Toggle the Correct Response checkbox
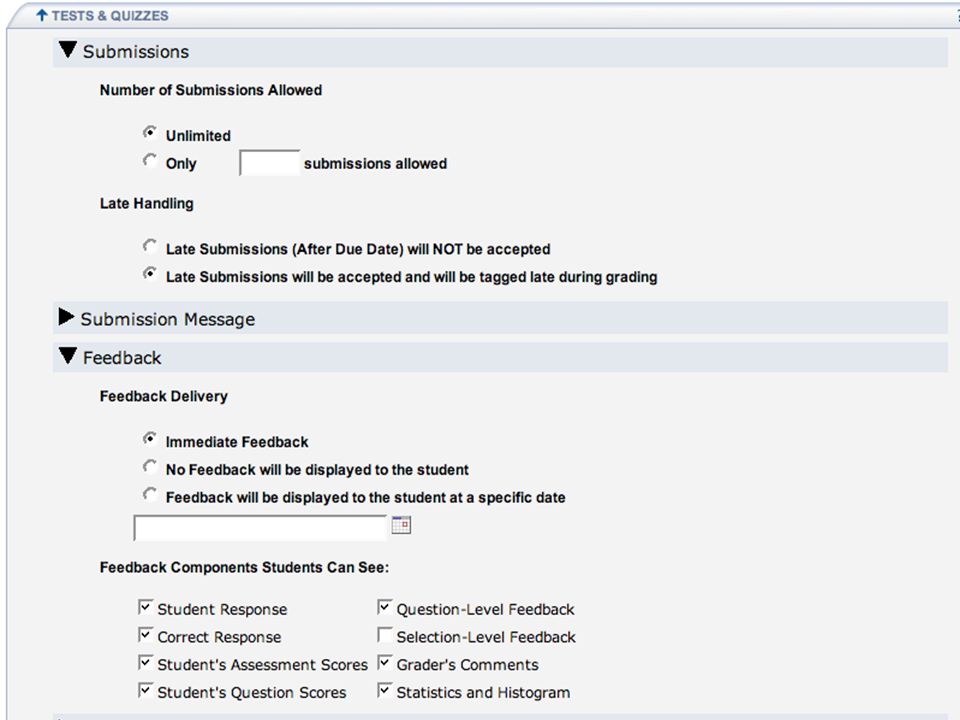This screenshot has height=720, width=960. tap(145, 635)
